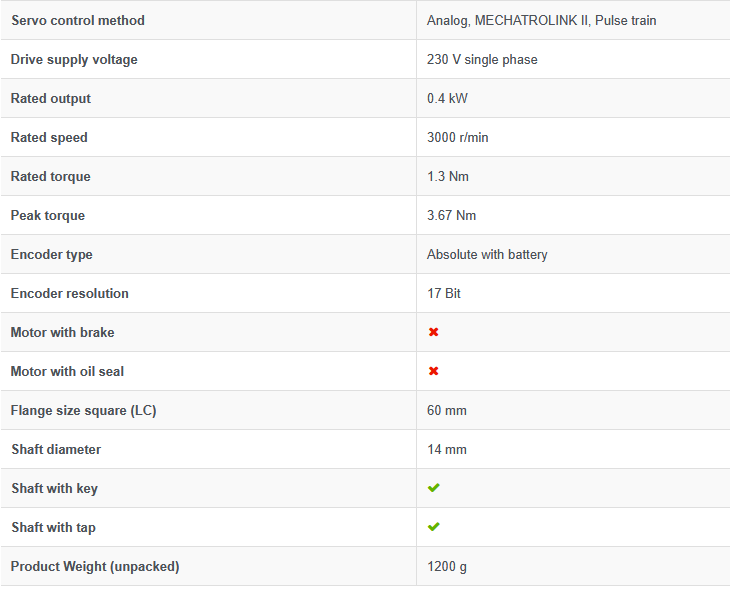Select the 17 Bit encoder resolution value

(x=444, y=293)
